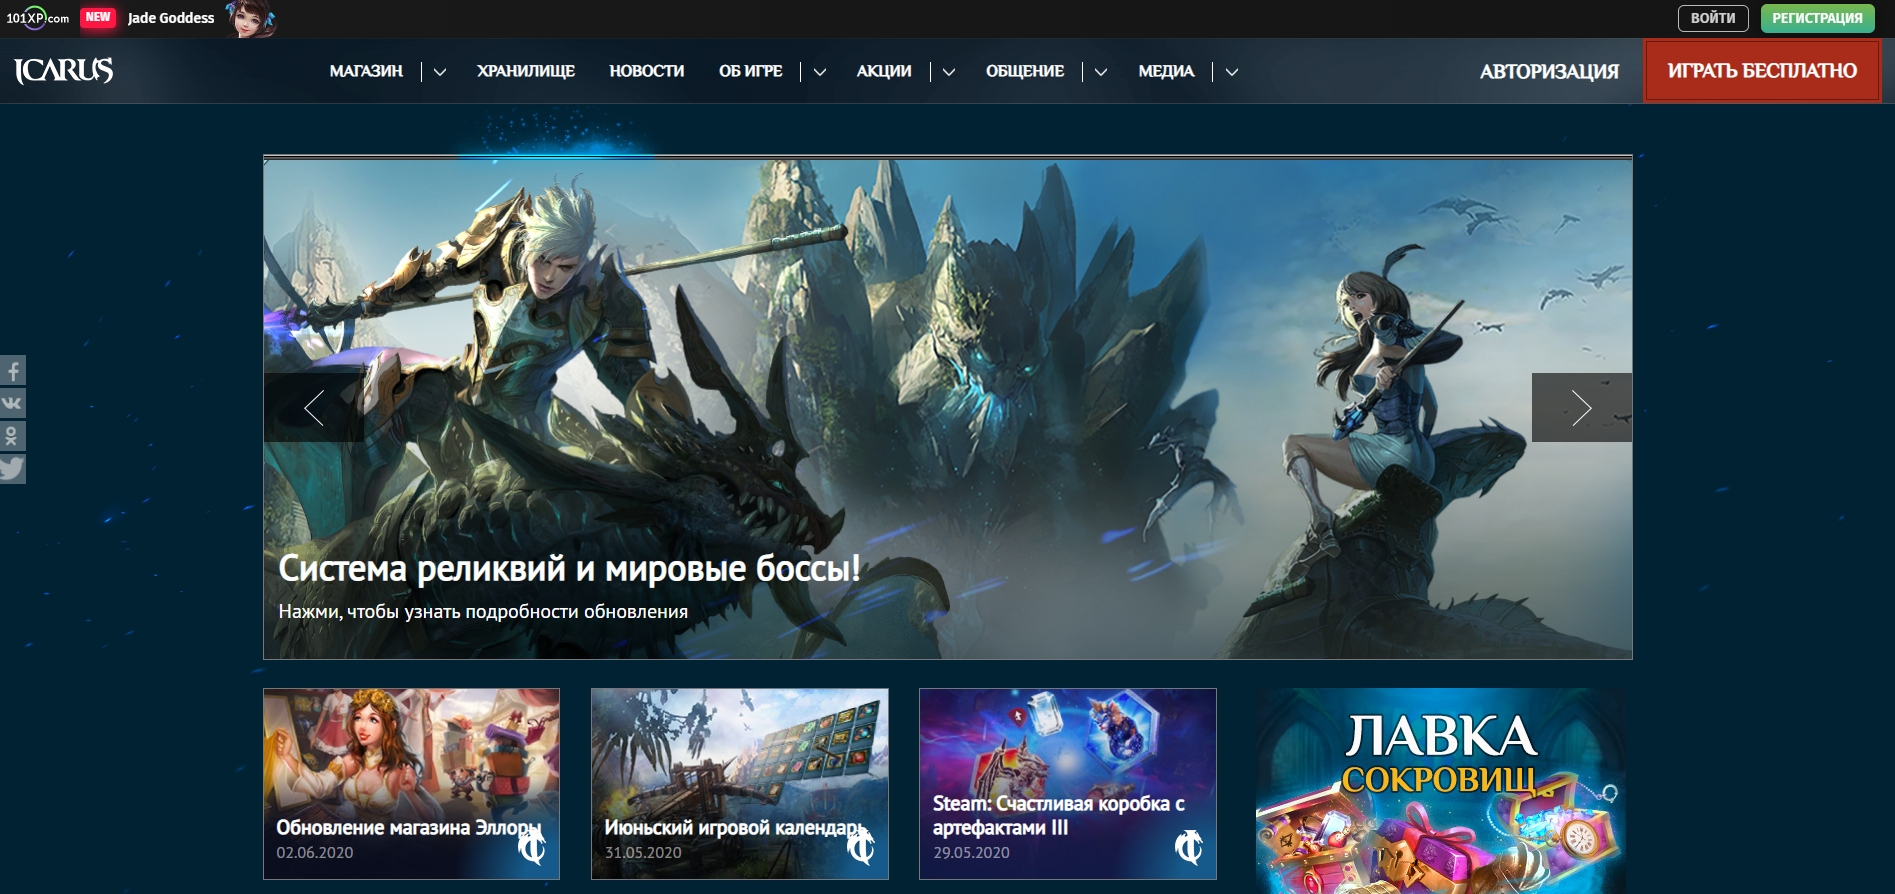This screenshot has width=1895, height=894.
Task: Expand the ОБ ИГРЕ dropdown arrow
Action: pyautogui.click(x=819, y=72)
